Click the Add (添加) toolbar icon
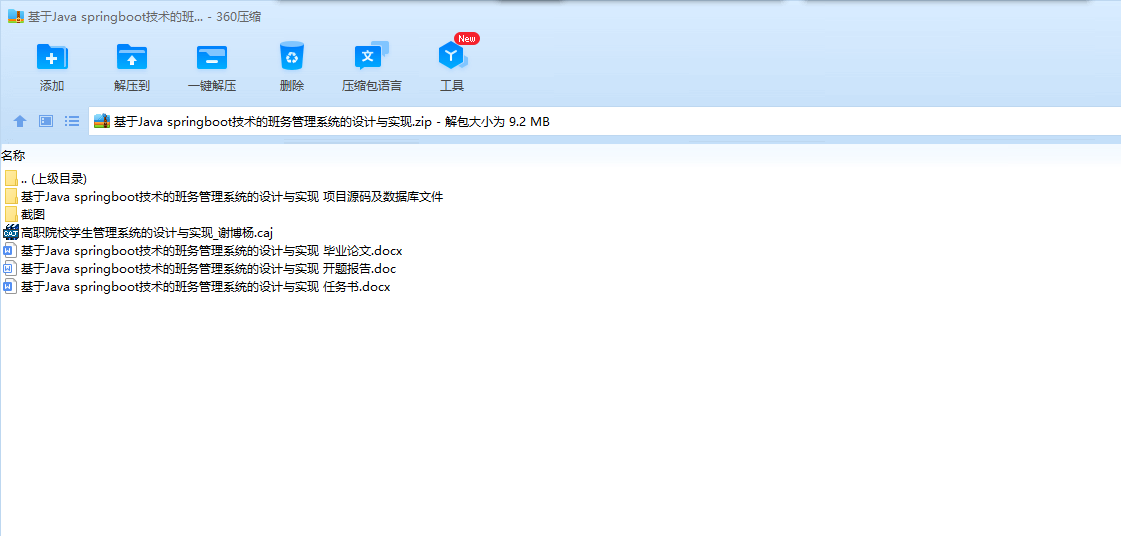This screenshot has height=536, width=1121. click(52, 56)
